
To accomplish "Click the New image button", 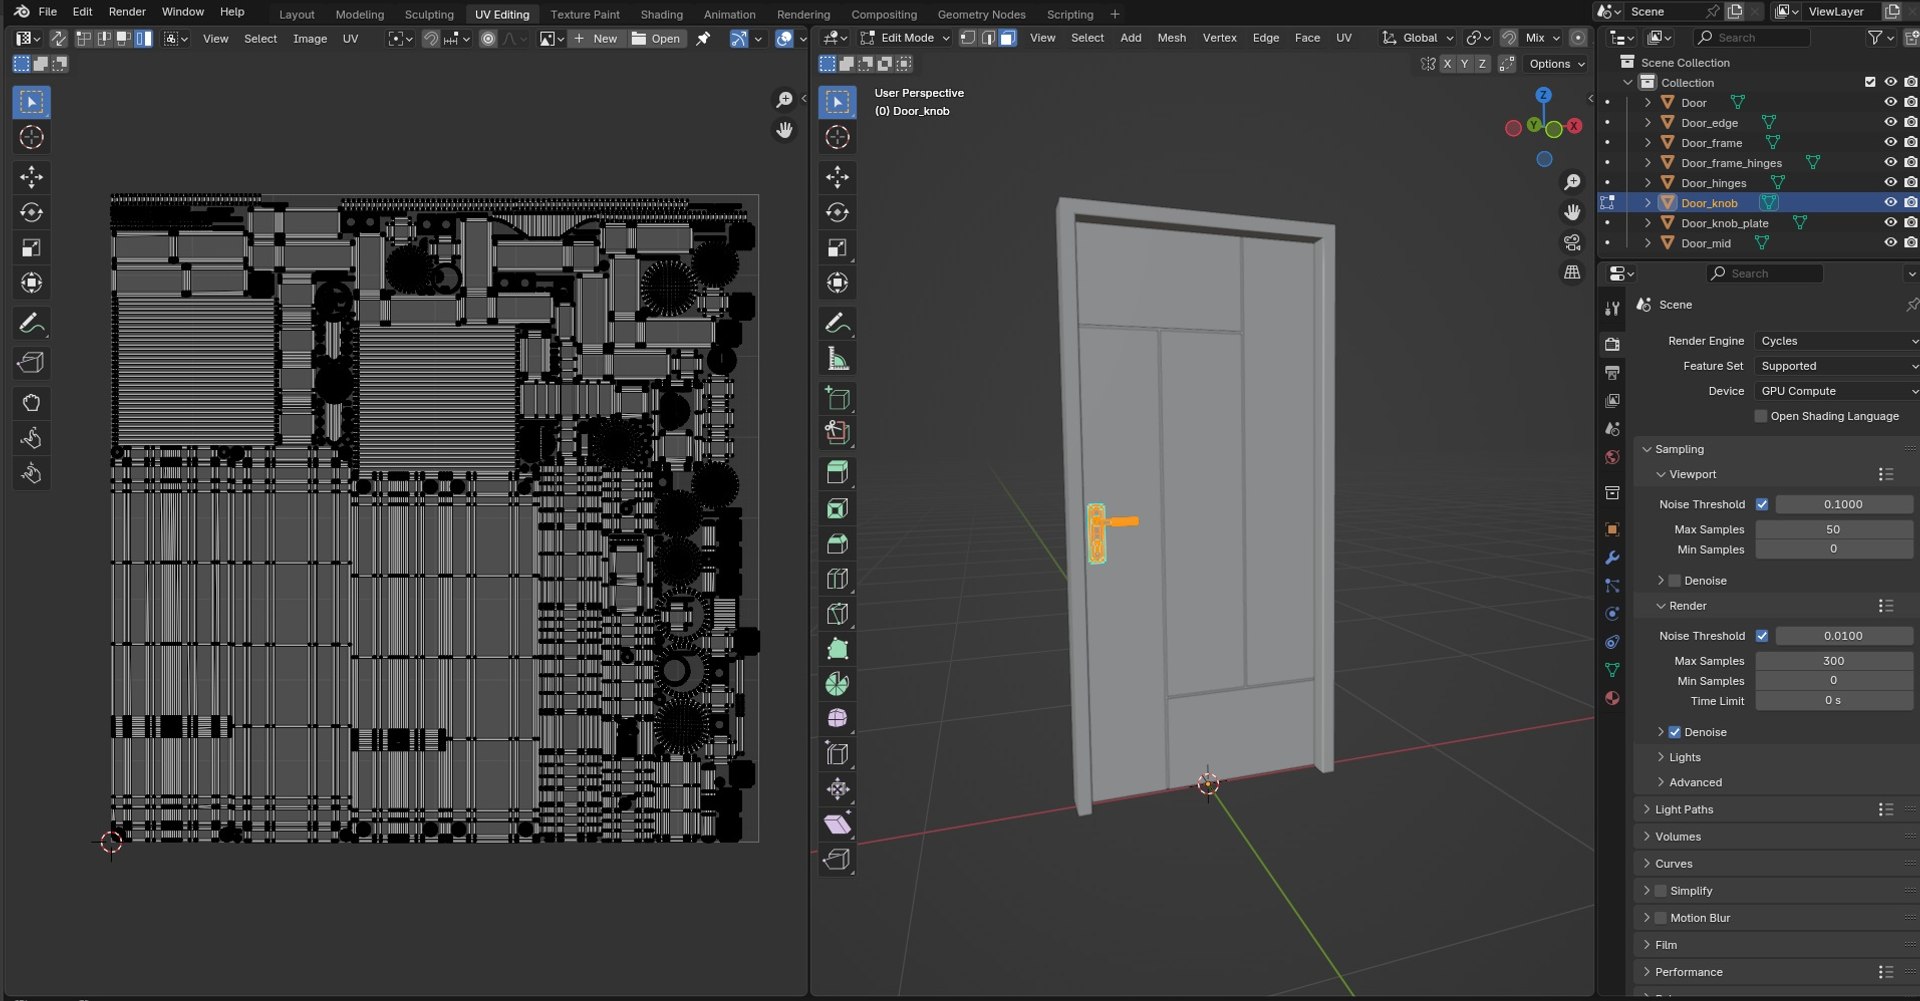I will coord(596,39).
